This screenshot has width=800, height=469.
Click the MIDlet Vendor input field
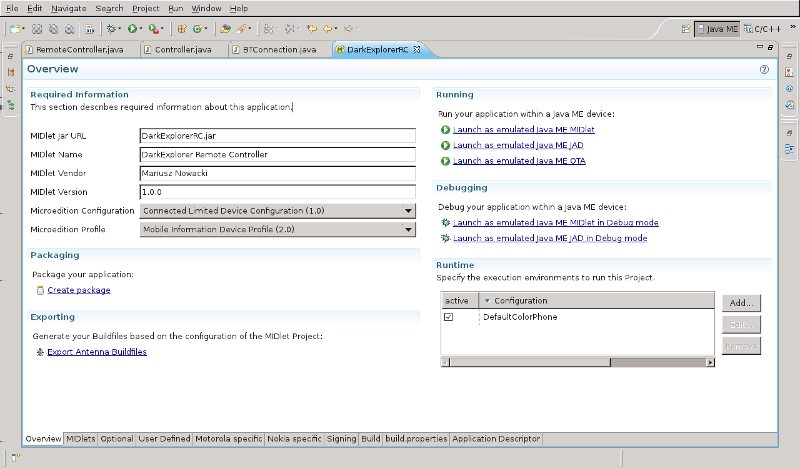pos(278,173)
